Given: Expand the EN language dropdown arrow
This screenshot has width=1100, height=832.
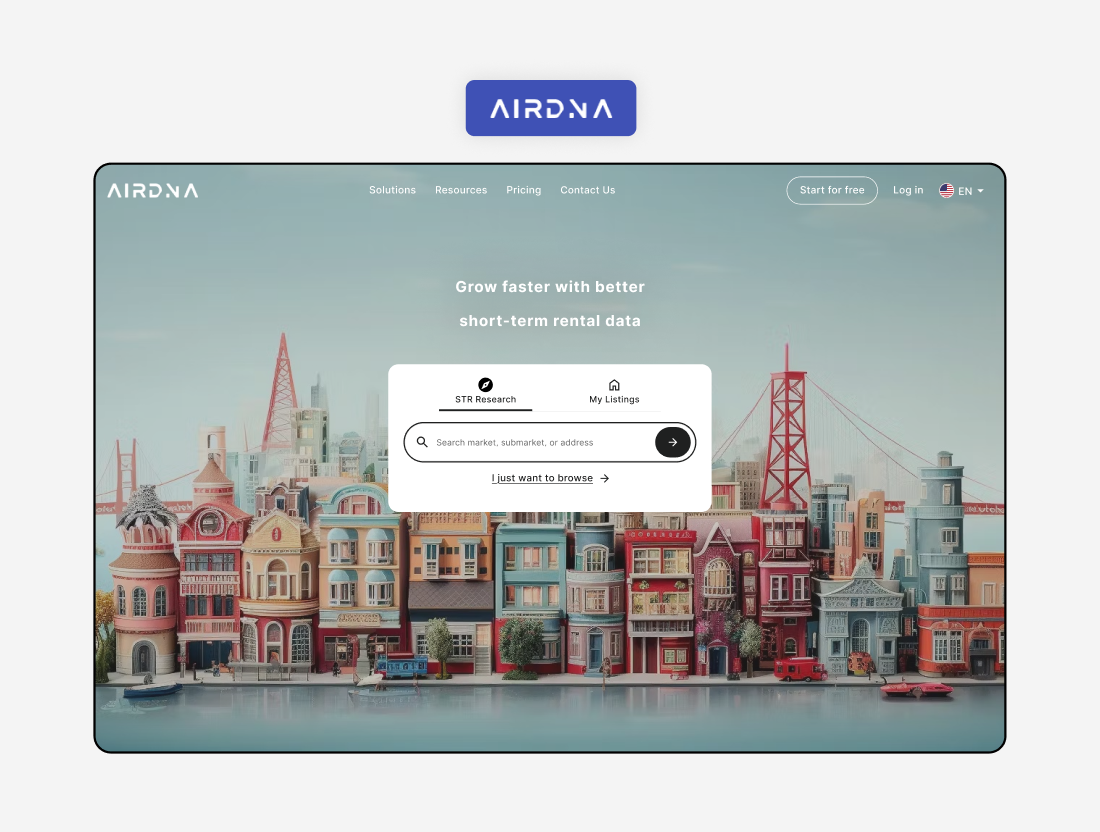Looking at the screenshot, I should coord(980,191).
